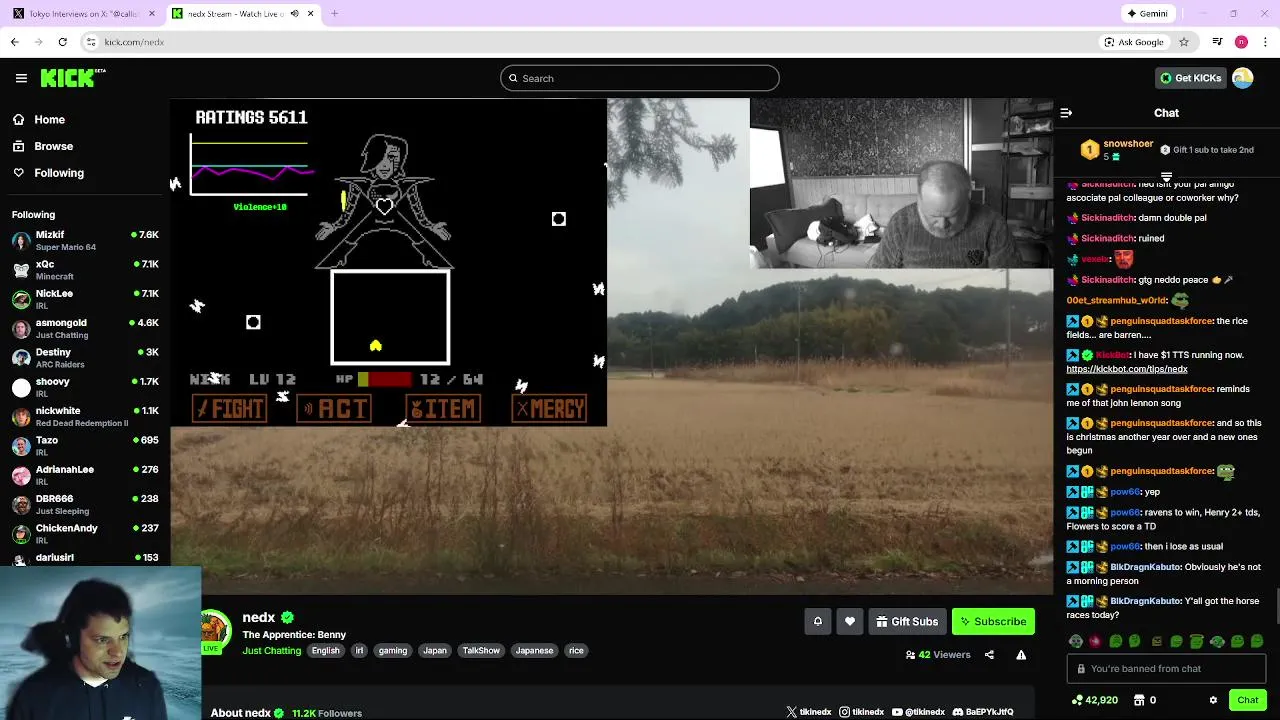Click the KICK logo
Viewport: 1280px width, 720px height.
pyautogui.click(x=73, y=78)
